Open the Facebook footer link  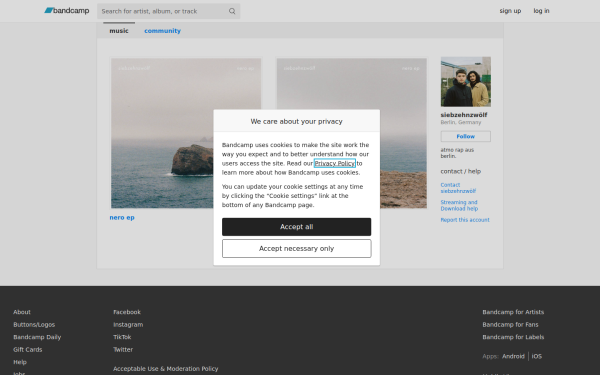click(127, 312)
